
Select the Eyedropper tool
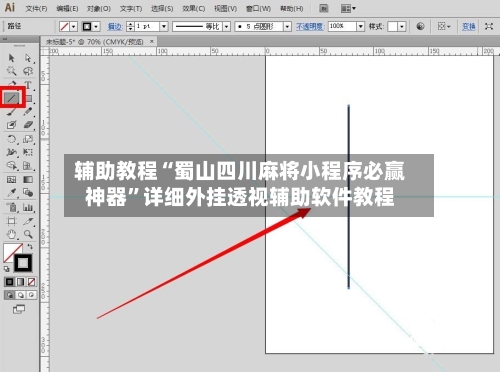11,193
